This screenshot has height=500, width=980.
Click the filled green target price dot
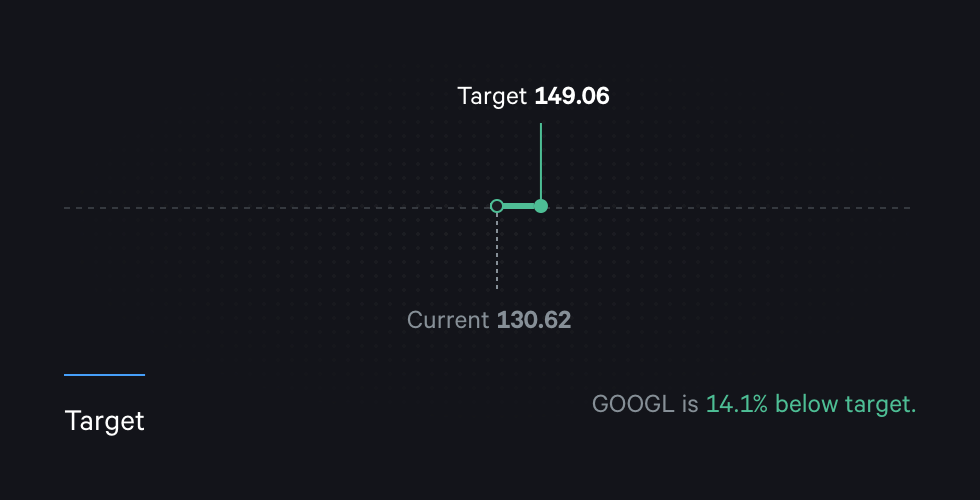(x=541, y=206)
